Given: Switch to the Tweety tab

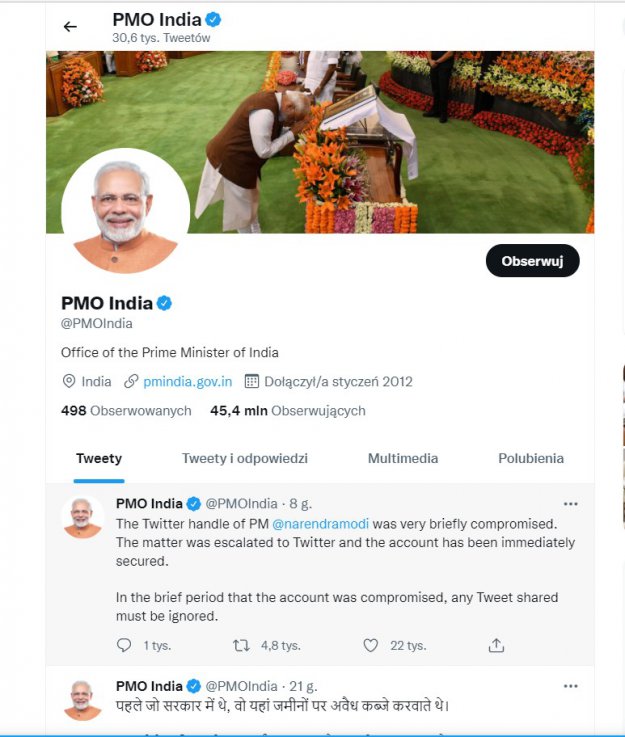Looking at the screenshot, I should pos(99,458).
